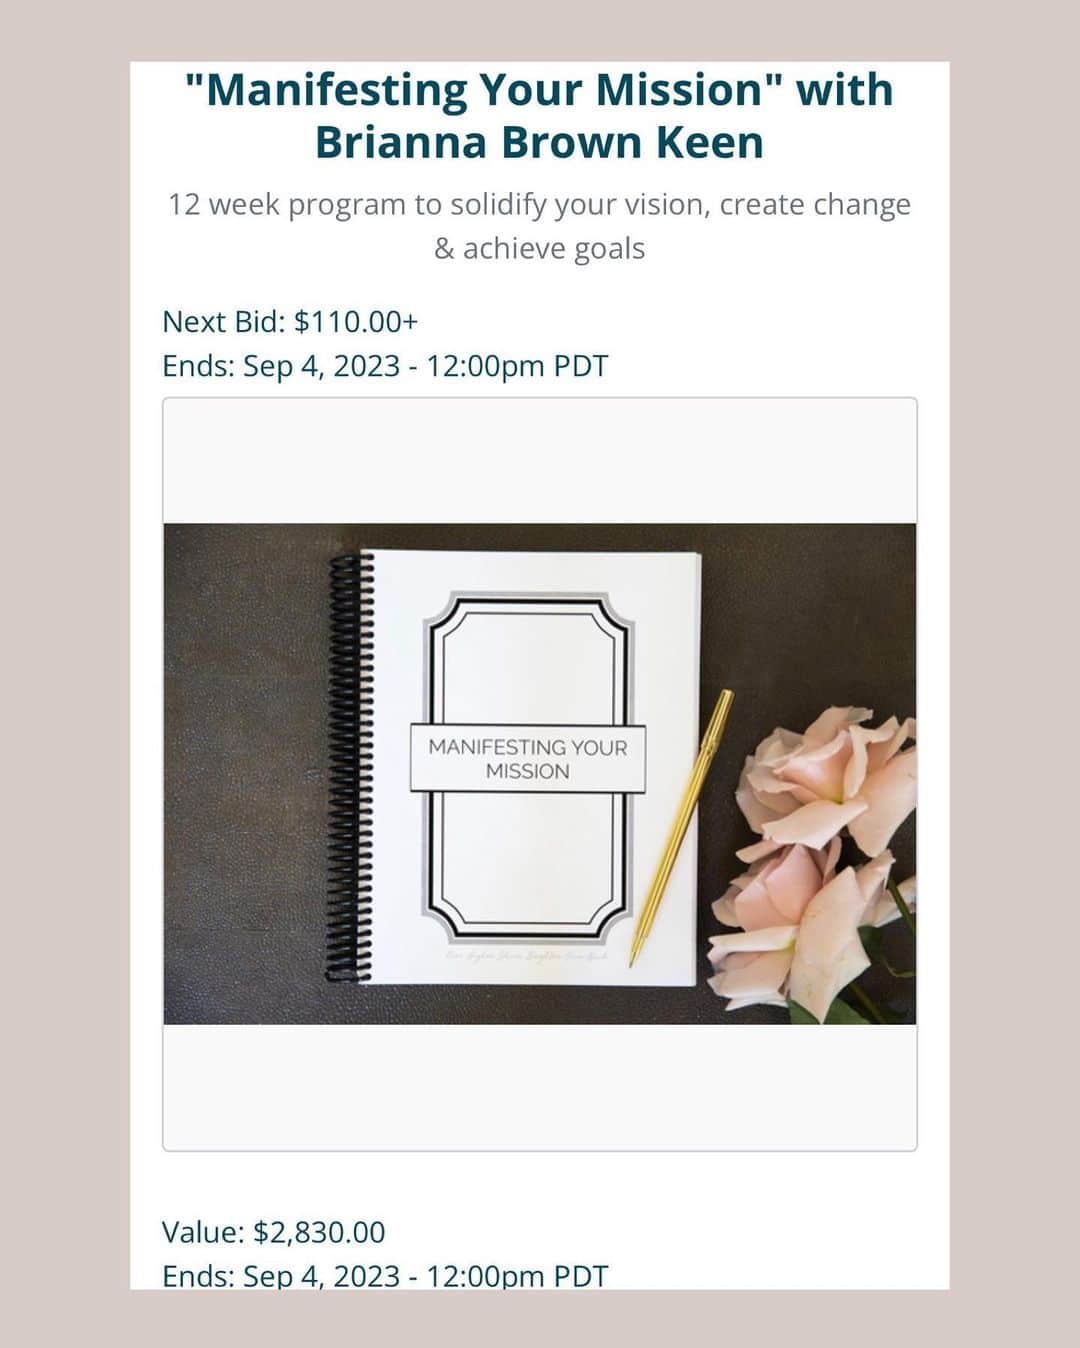Image resolution: width=1080 pixels, height=1348 pixels.
Task: Click the black spiral binding of notebook
Action: (350, 766)
